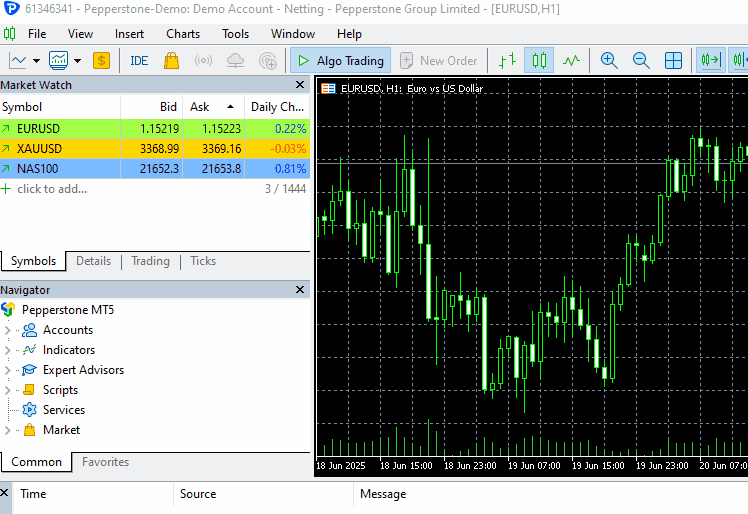Tile chart windows with grid icon
This screenshot has width=748, height=514.
673,61
